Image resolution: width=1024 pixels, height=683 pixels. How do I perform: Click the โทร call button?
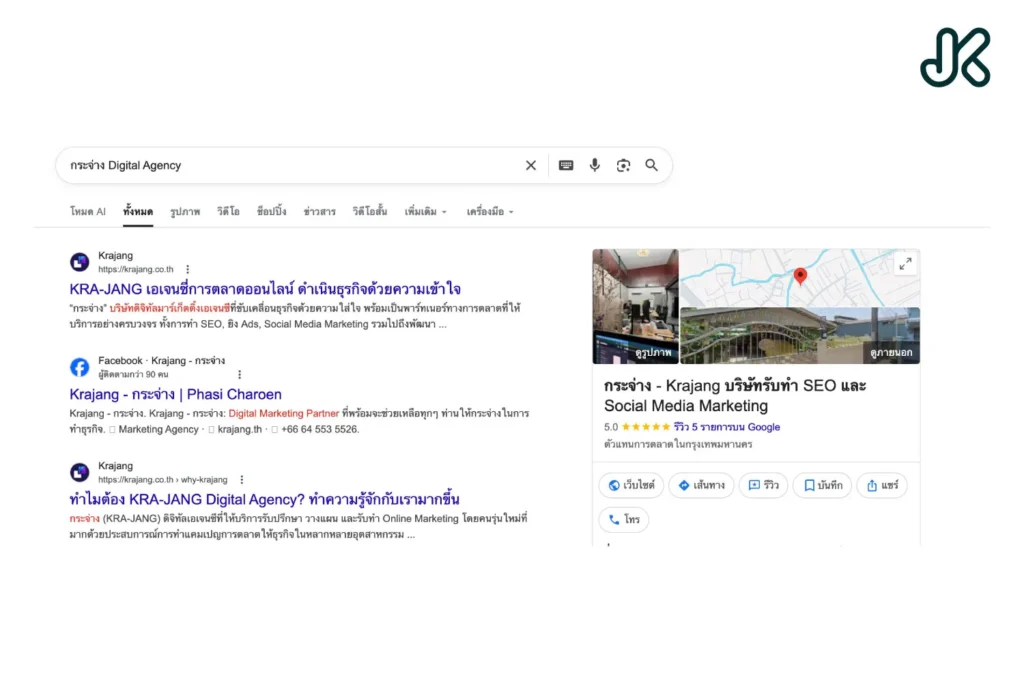click(624, 520)
